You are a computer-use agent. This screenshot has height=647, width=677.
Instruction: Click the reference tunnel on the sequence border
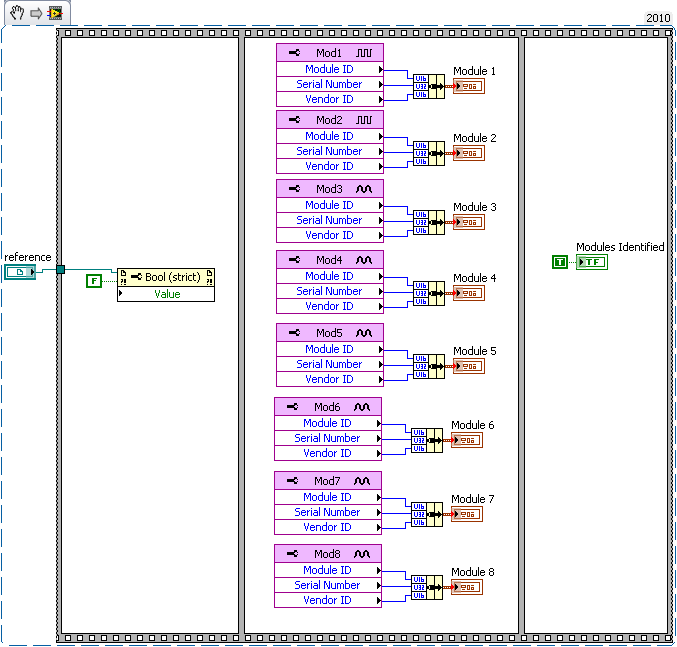click(60, 269)
